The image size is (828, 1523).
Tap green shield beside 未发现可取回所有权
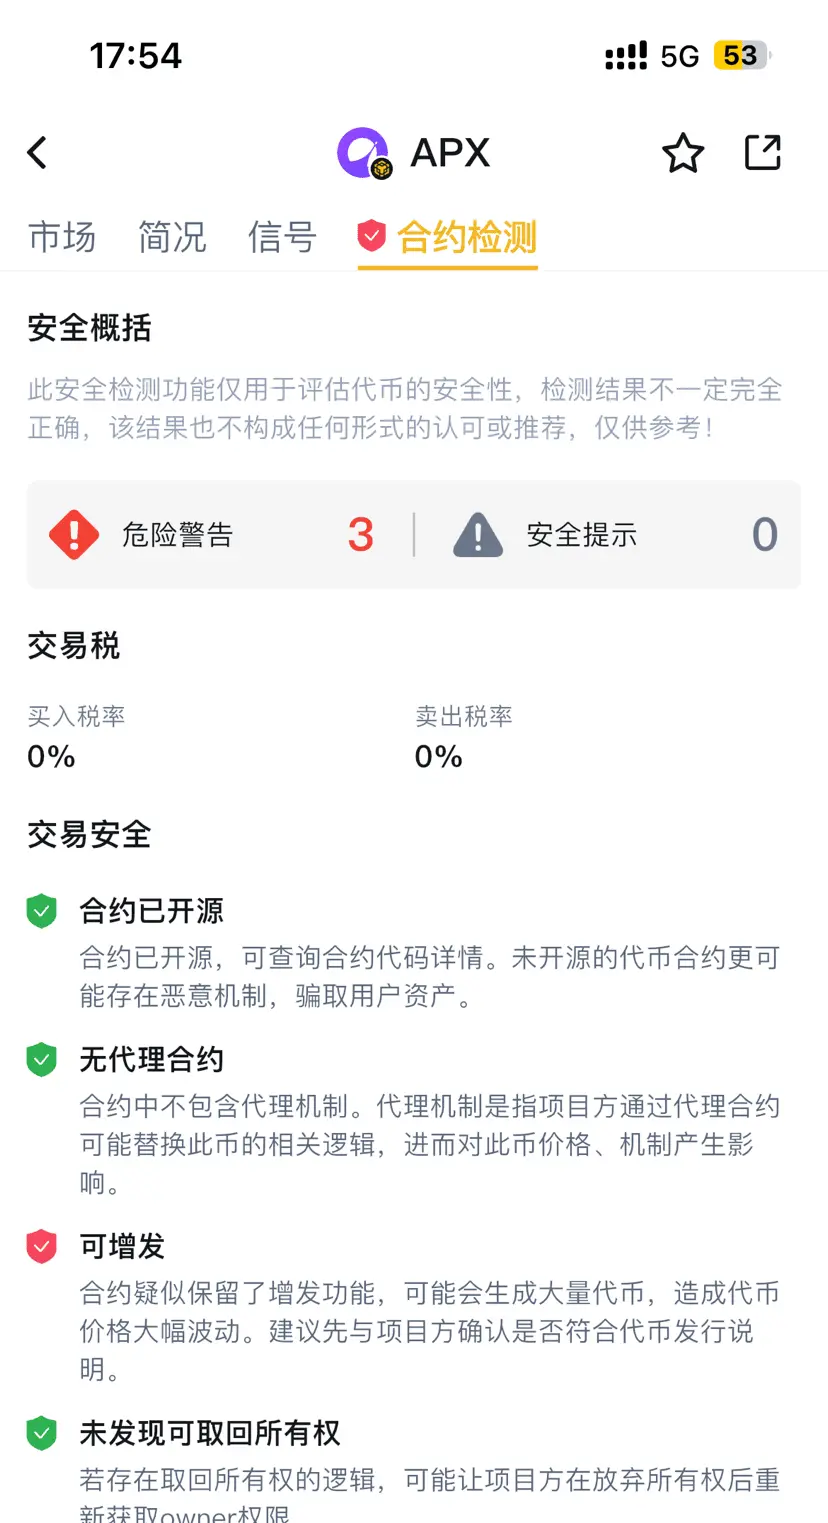point(41,1433)
